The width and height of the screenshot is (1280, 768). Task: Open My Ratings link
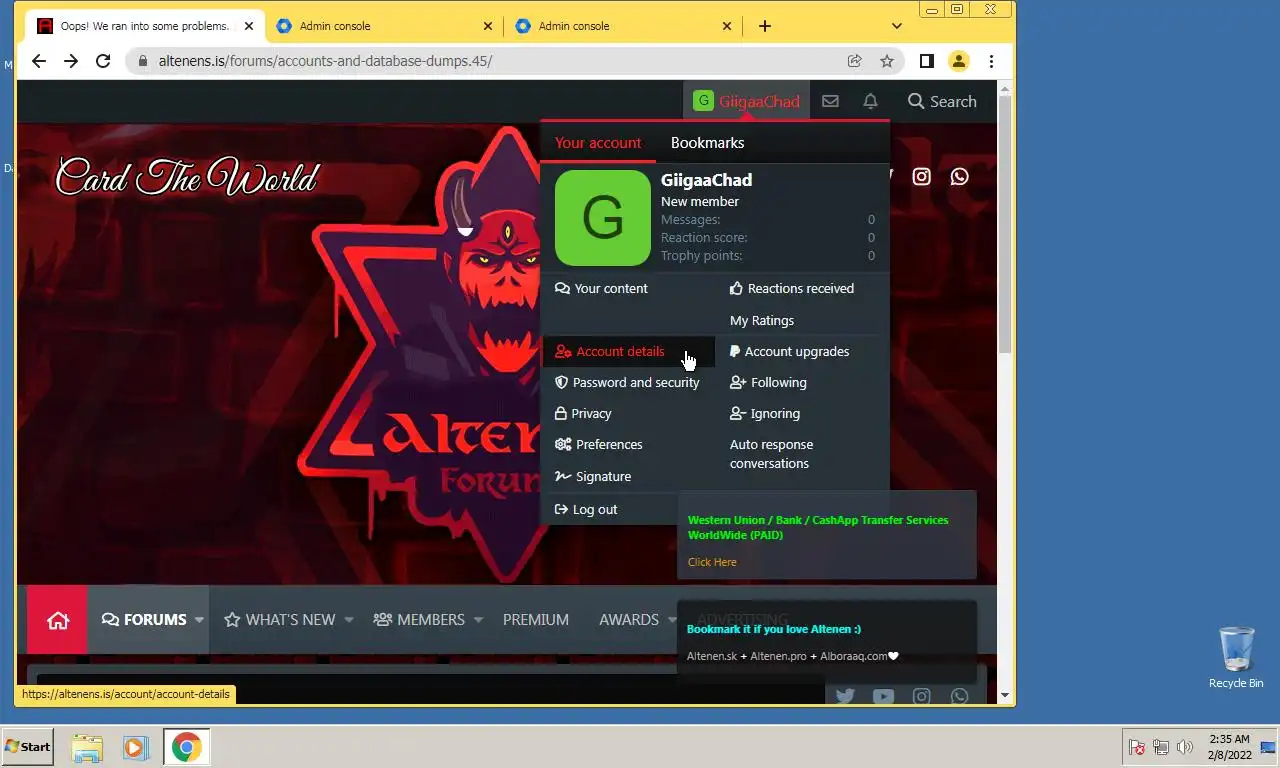762,320
